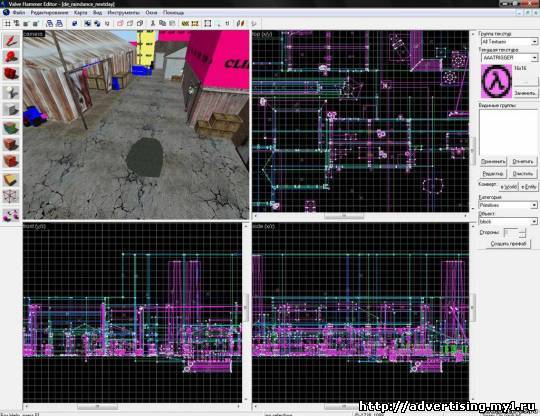The width and height of the screenshot is (540, 416).
Task: Click the Cut icon in toolbar
Action: click(153, 23)
